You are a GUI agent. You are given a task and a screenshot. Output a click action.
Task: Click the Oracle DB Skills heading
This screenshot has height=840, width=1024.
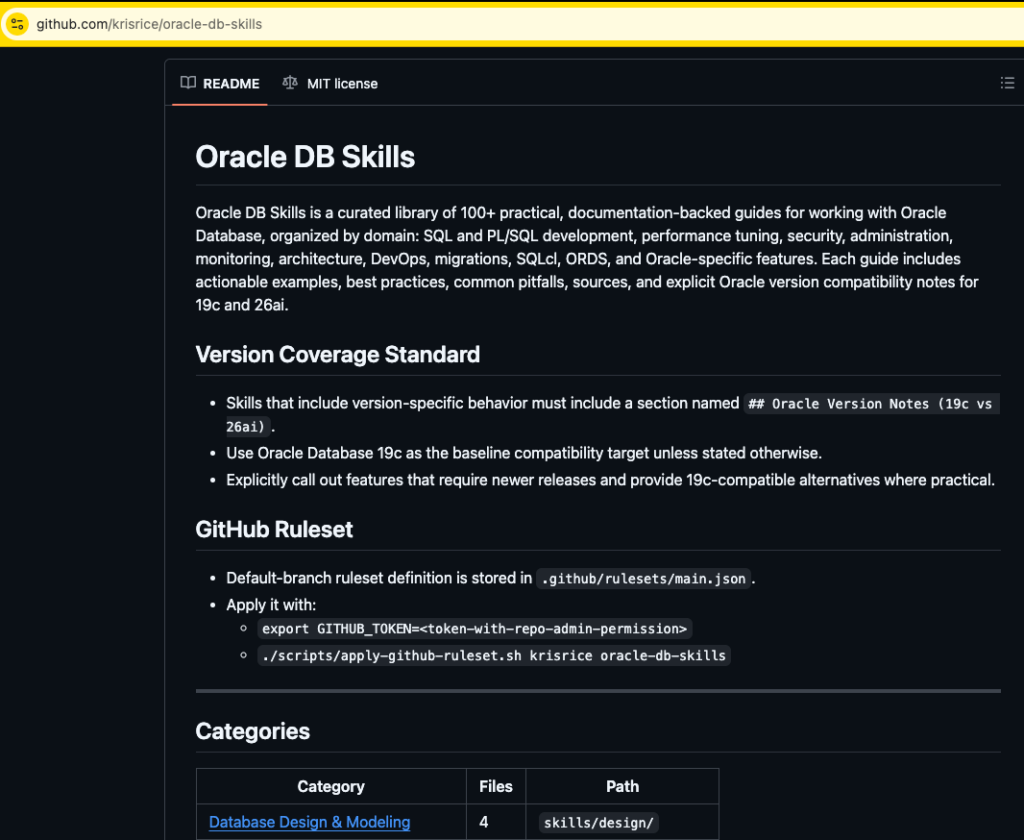coord(305,157)
